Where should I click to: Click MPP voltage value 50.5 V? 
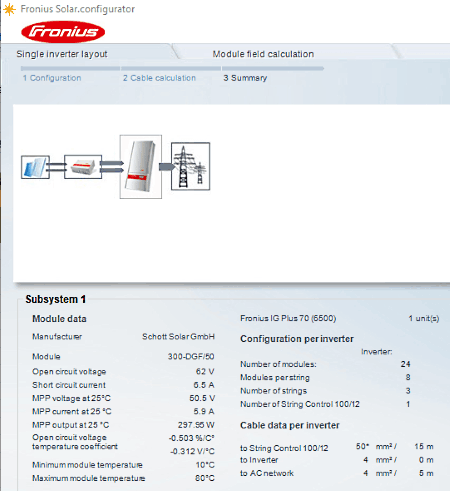[x=202, y=398]
